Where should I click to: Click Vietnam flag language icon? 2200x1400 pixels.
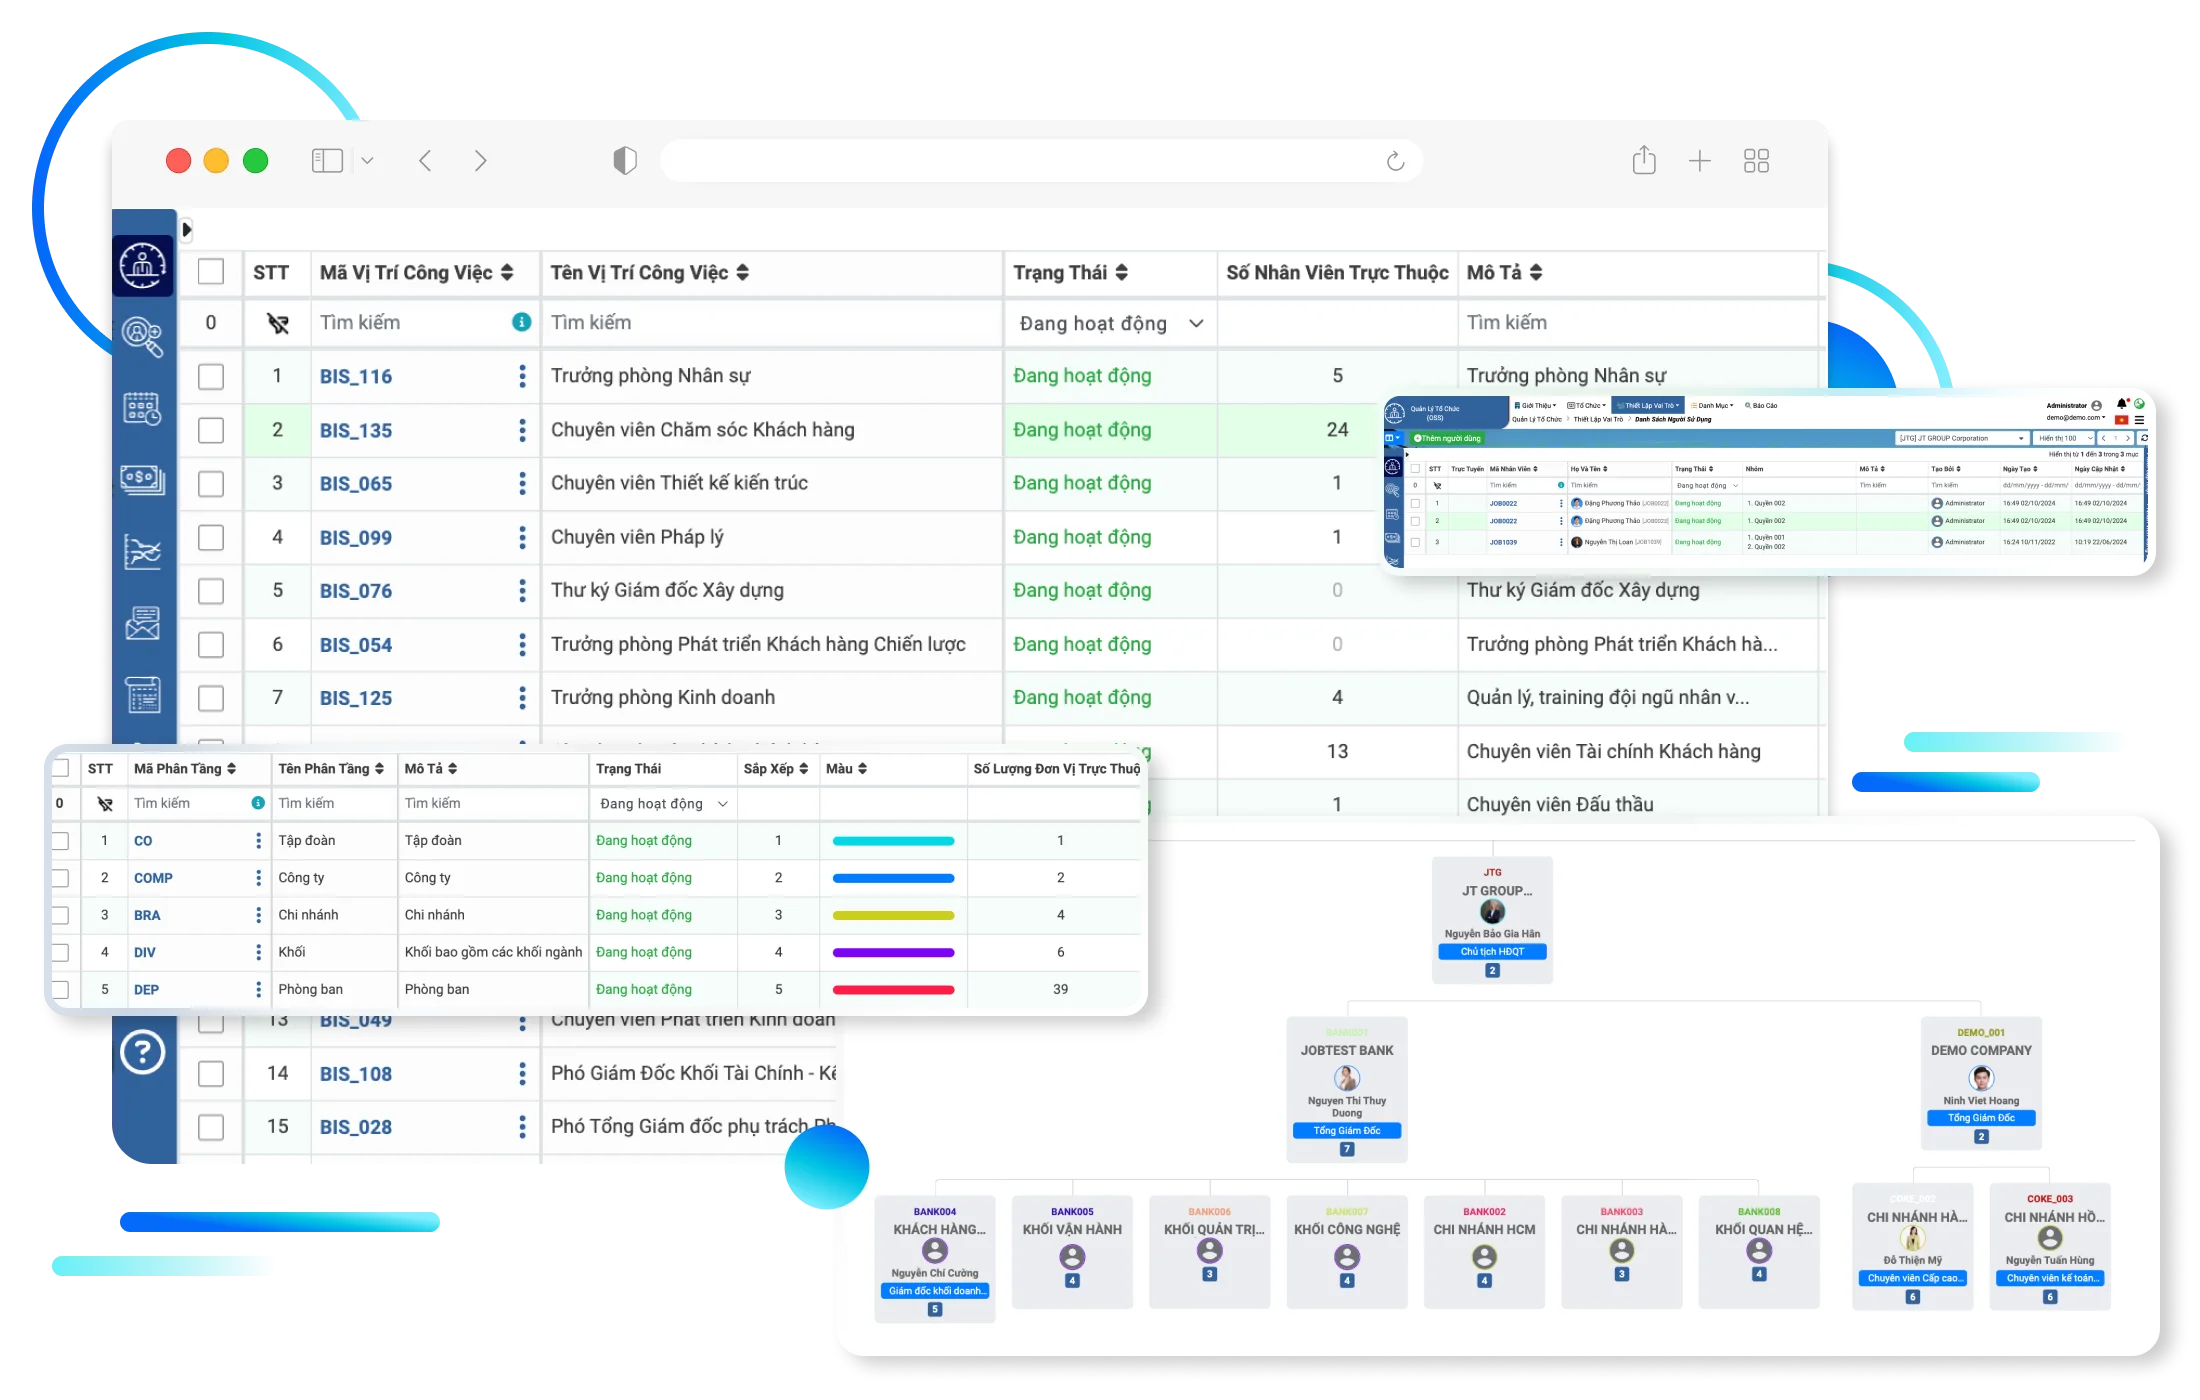(x=2120, y=420)
